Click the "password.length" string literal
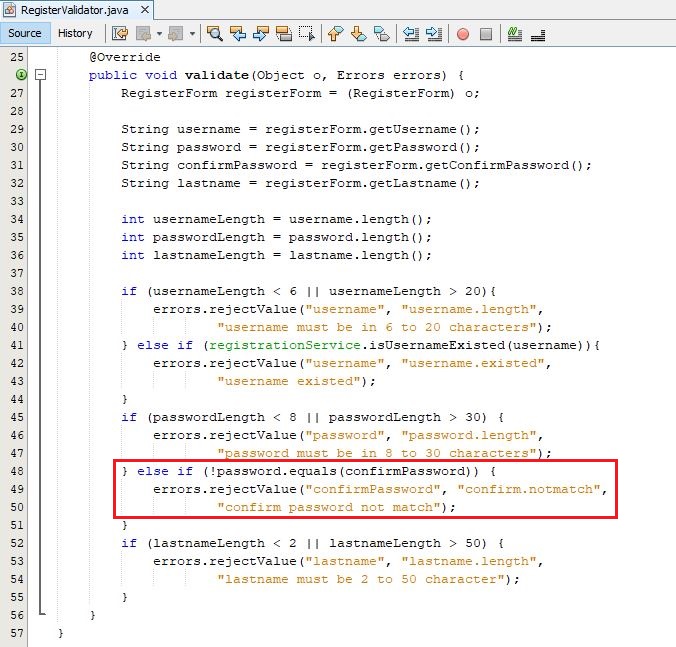676x647 pixels. pos(469,435)
